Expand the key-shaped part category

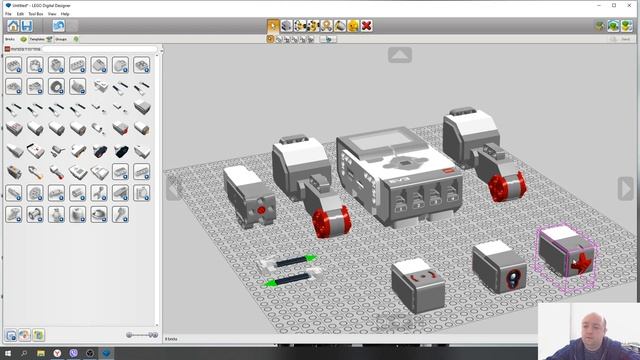(120, 214)
